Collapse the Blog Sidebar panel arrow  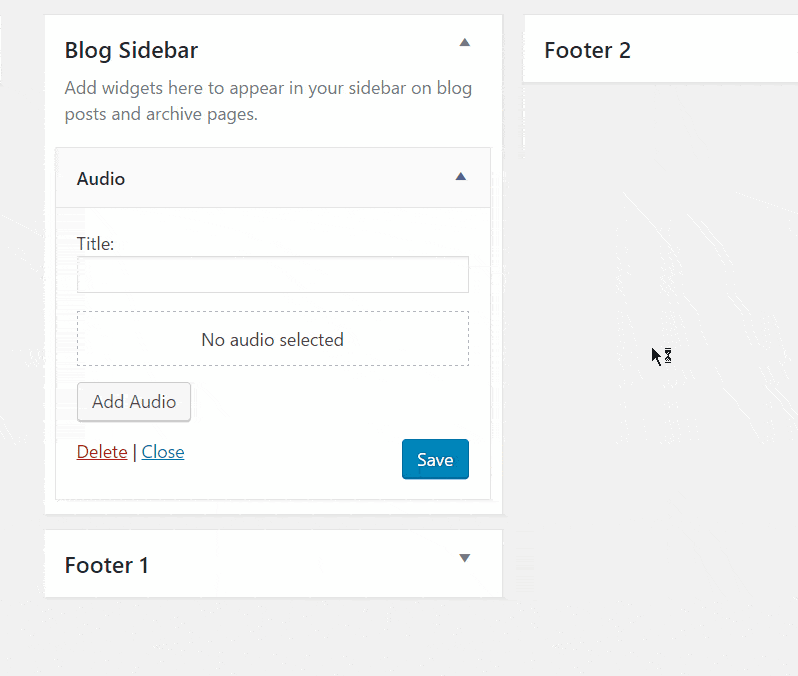pyautogui.click(x=464, y=43)
